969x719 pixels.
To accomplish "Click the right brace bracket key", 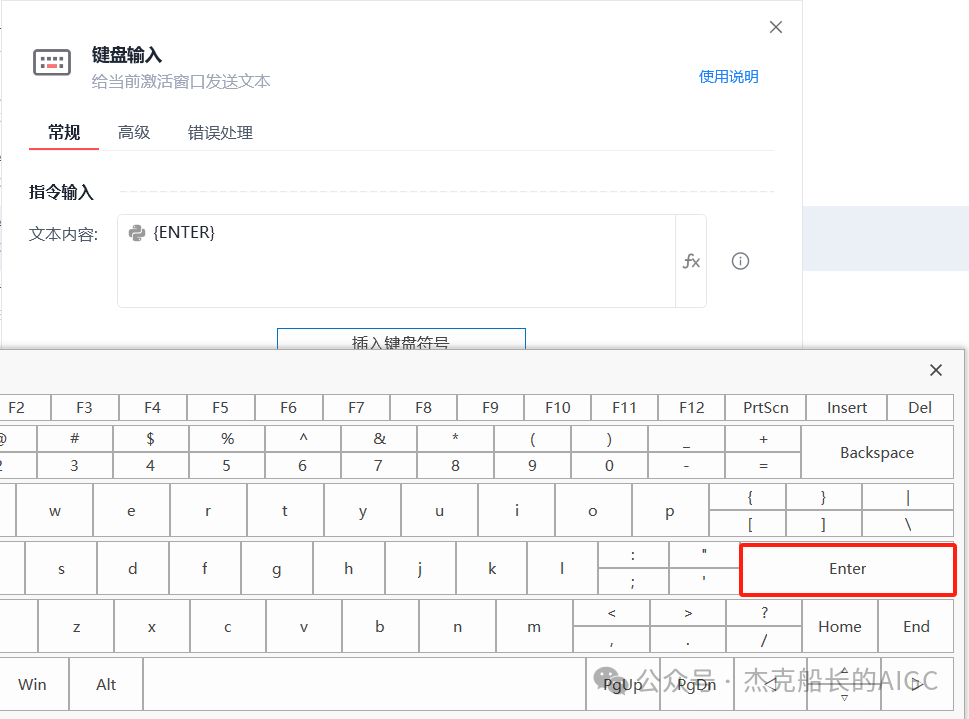I will point(823,511).
